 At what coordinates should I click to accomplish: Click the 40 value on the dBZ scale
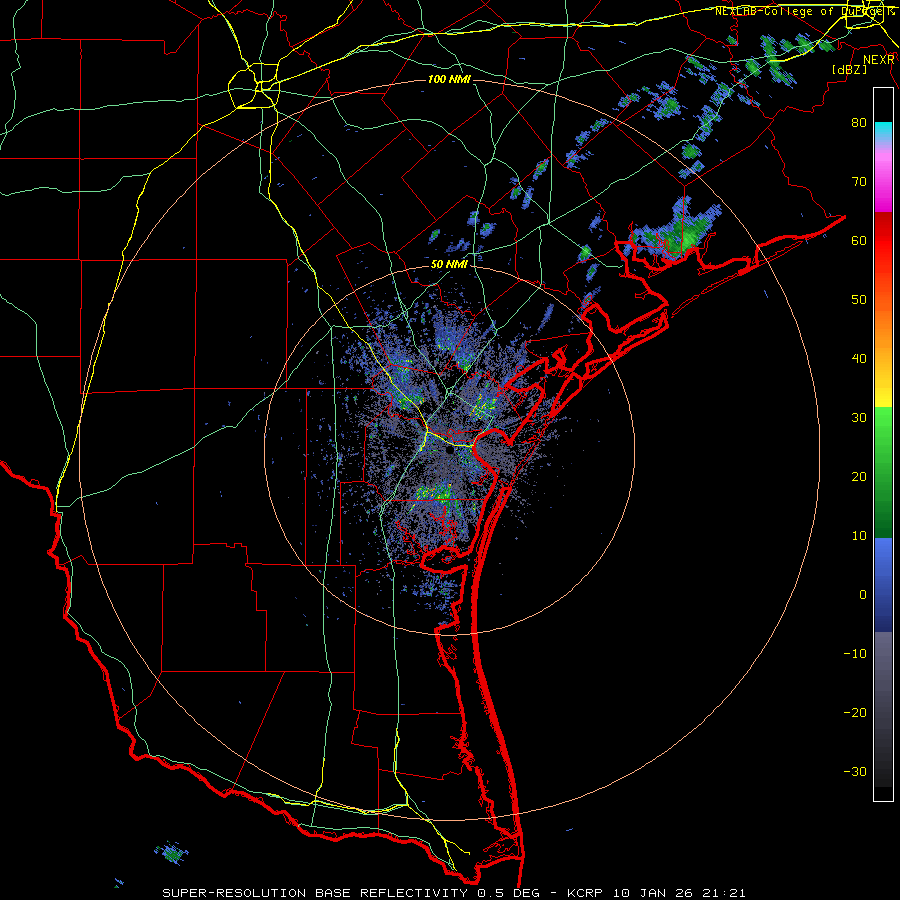(859, 359)
